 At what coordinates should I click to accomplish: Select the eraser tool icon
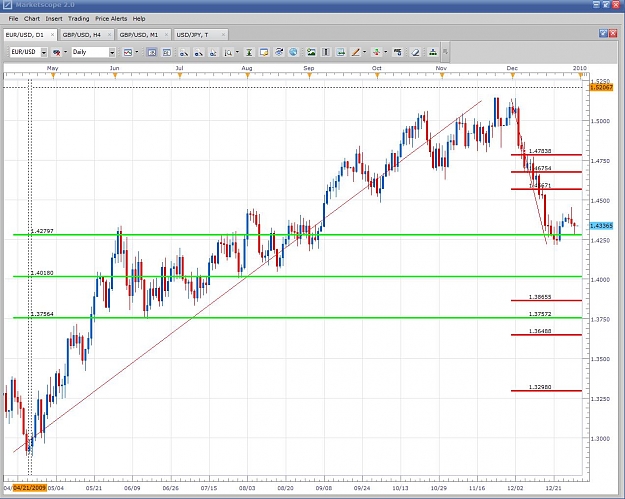tap(415, 52)
